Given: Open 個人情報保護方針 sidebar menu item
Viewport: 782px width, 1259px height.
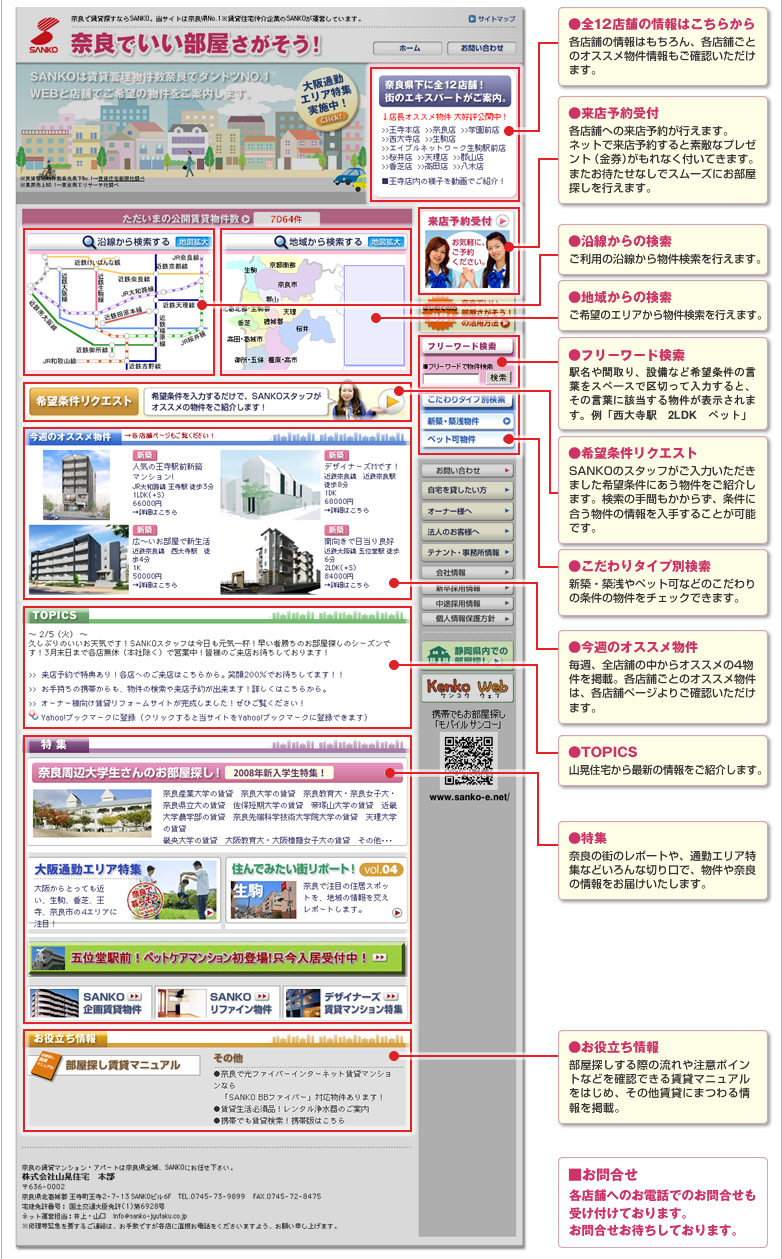Looking at the screenshot, I should [x=468, y=619].
